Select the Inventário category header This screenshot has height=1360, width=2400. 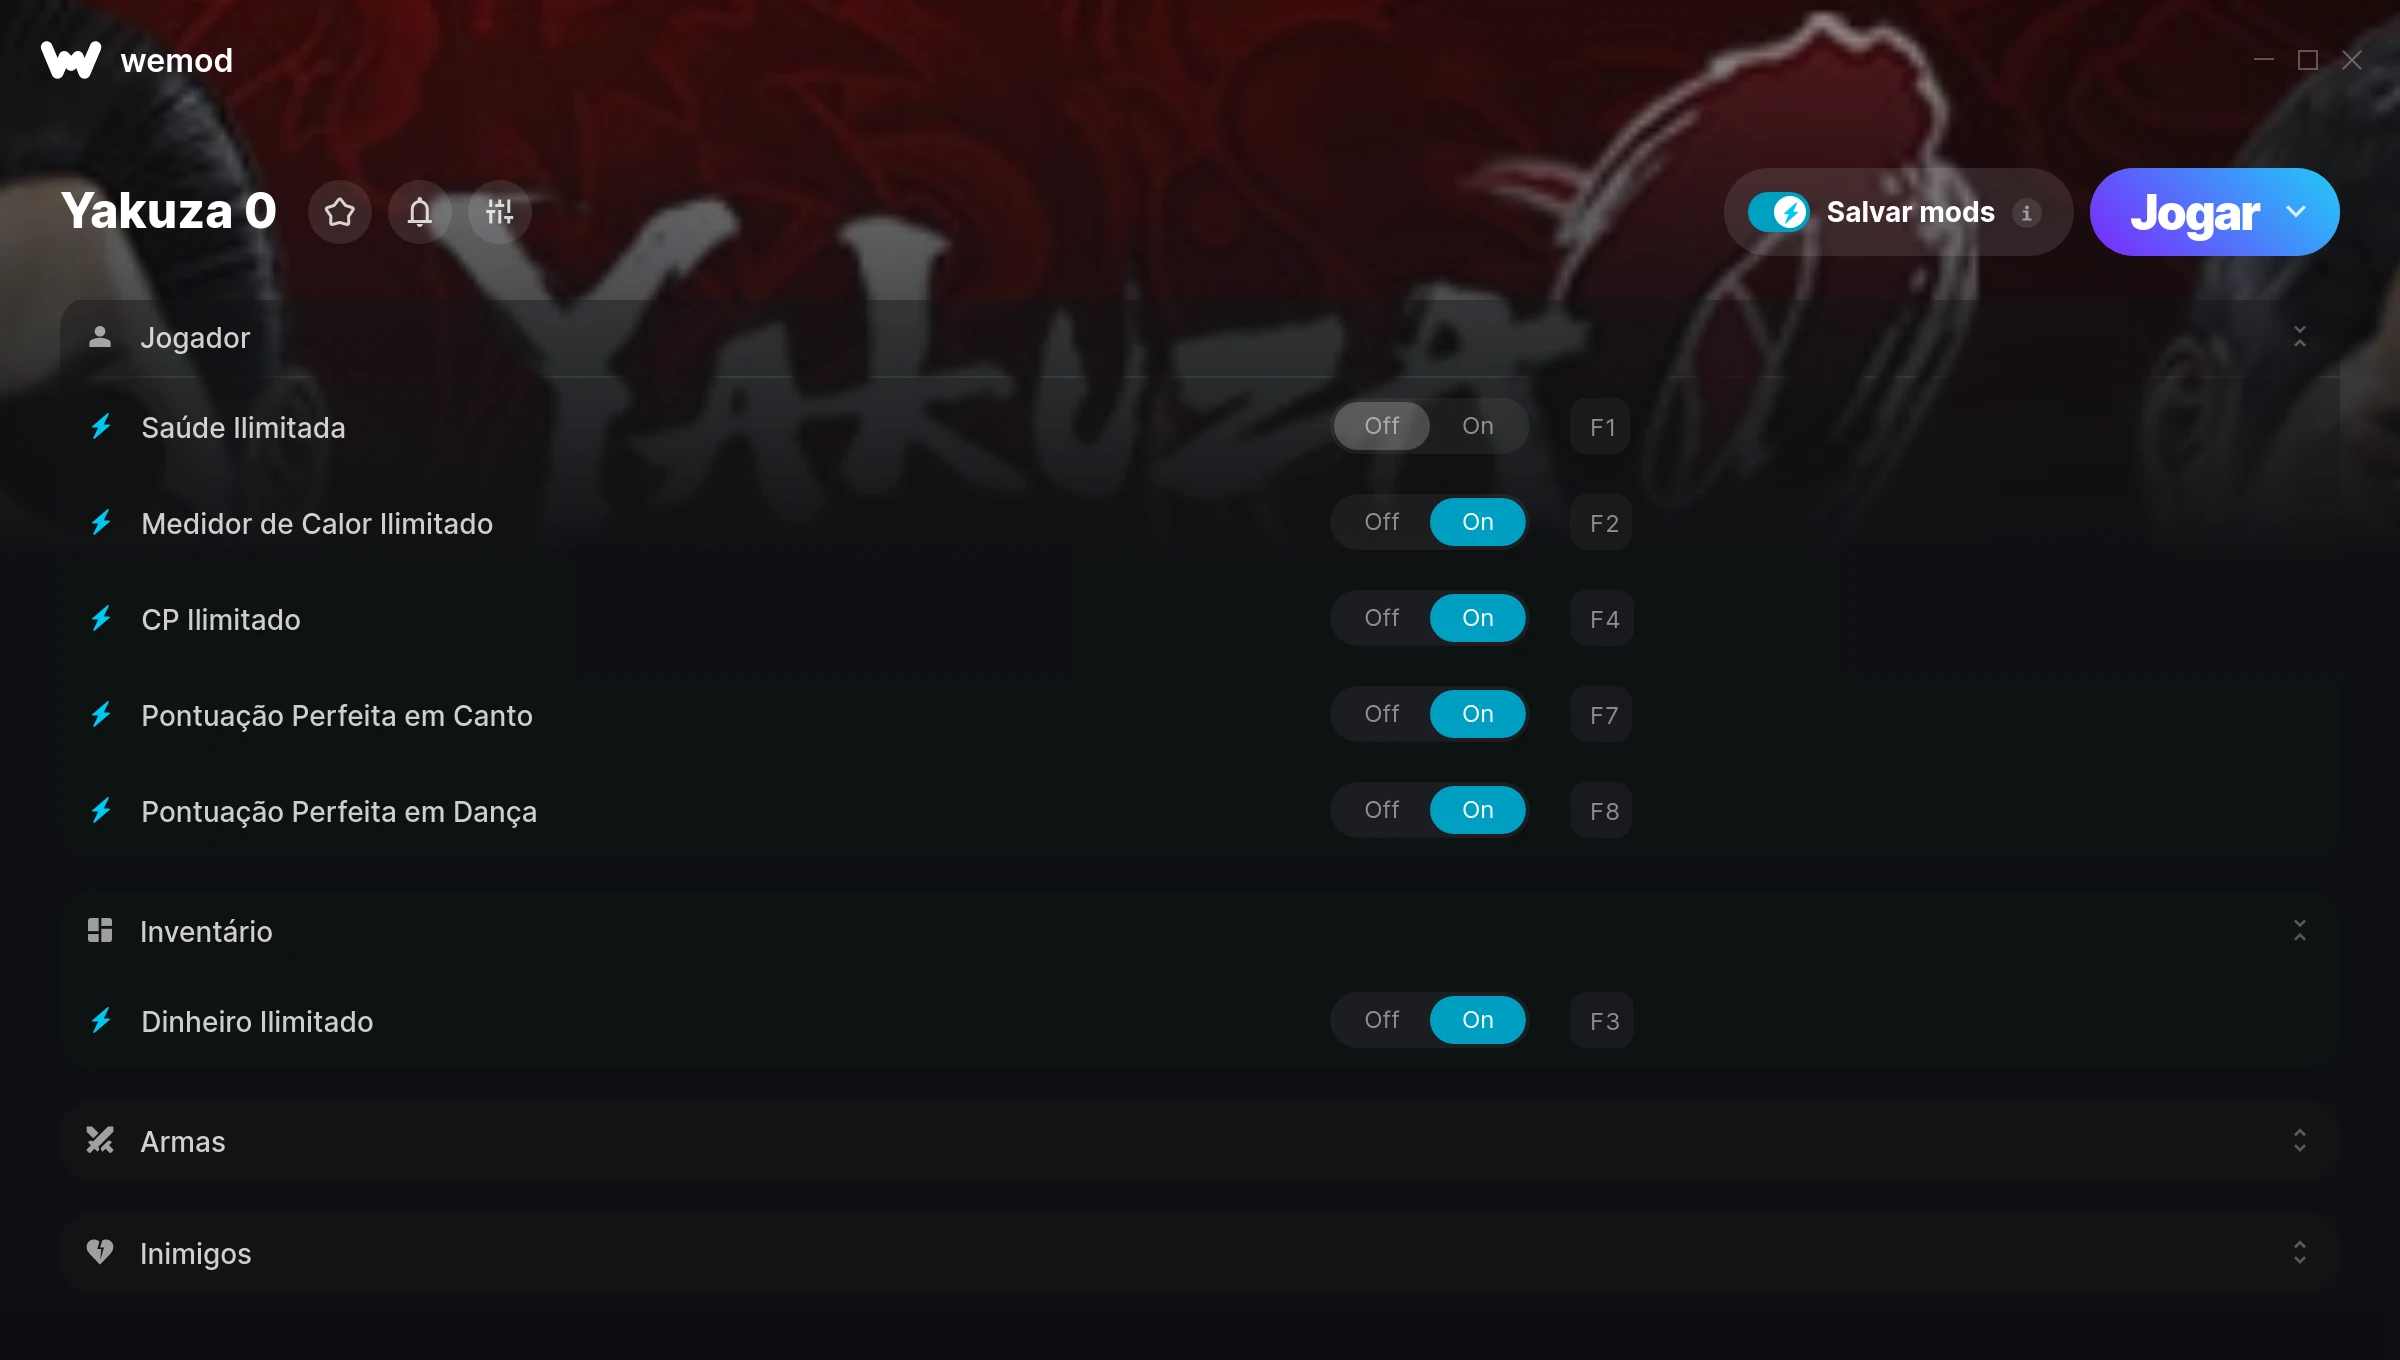pyautogui.click(x=1200, y=931)
